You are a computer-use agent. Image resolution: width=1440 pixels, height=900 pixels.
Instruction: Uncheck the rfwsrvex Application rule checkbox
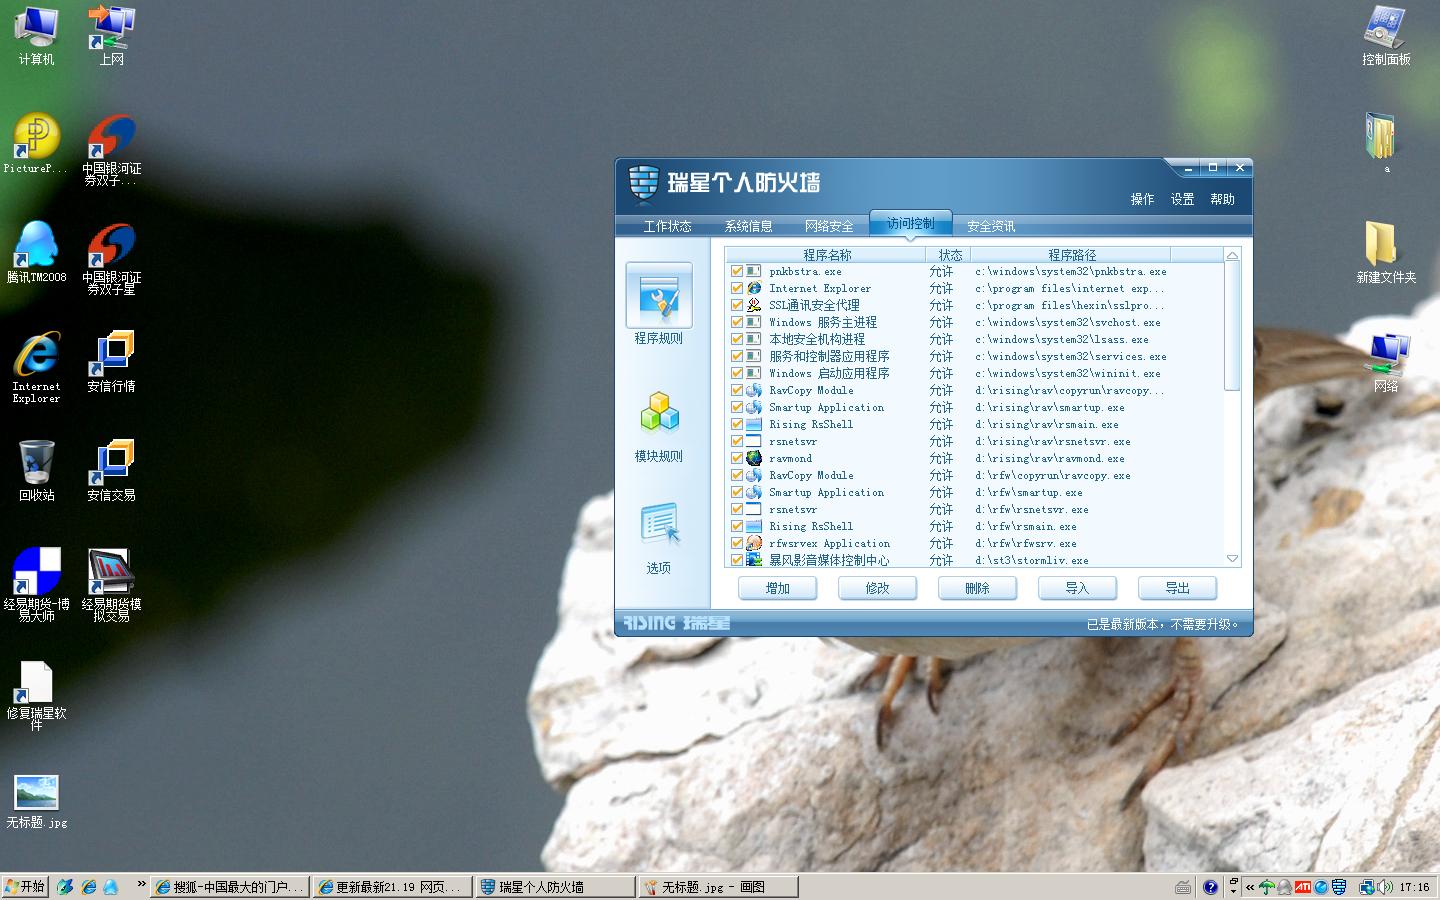[737, 543]
